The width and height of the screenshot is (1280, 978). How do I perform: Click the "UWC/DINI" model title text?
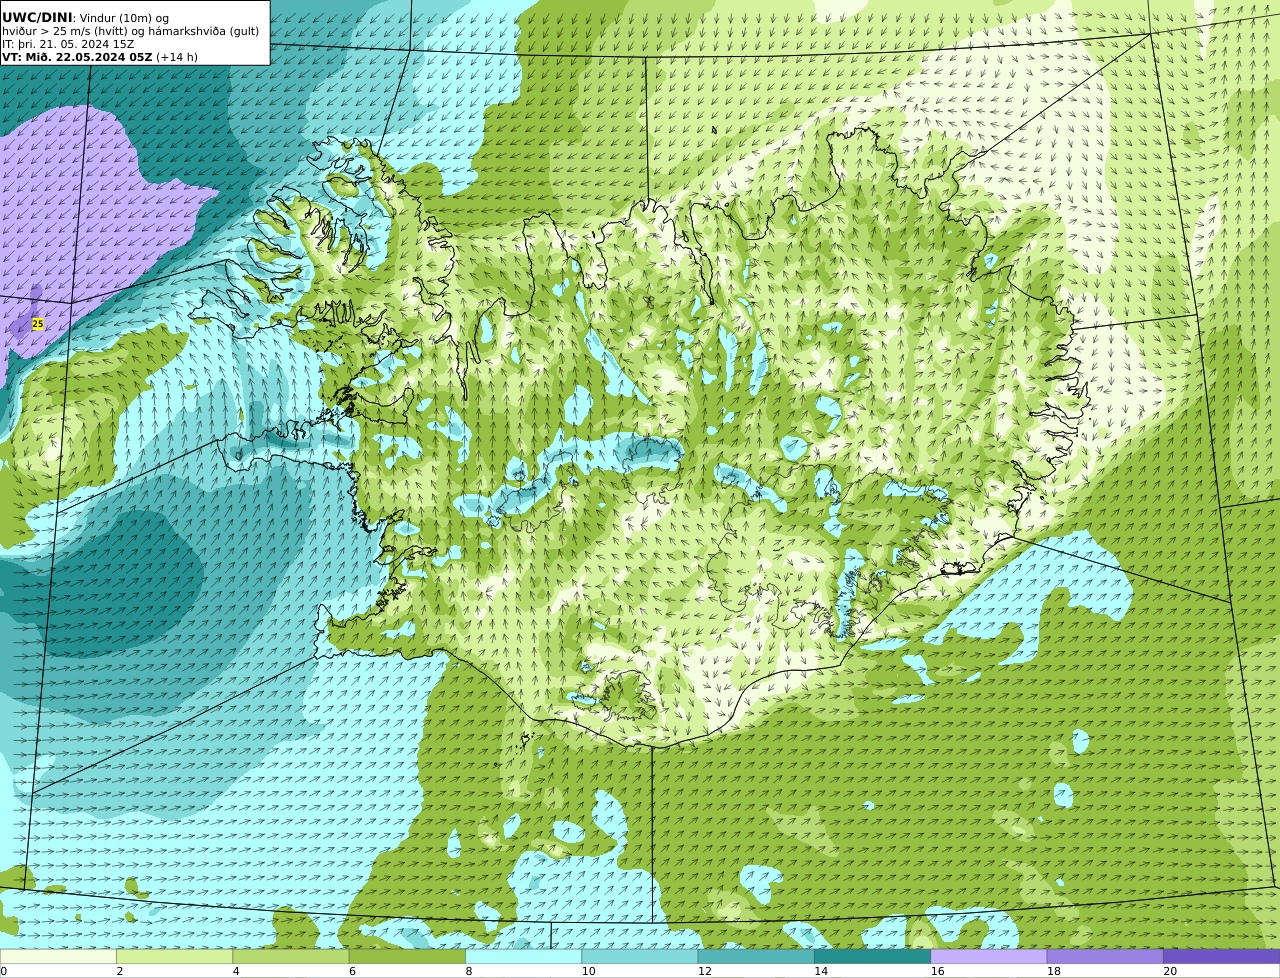[37, 17]
